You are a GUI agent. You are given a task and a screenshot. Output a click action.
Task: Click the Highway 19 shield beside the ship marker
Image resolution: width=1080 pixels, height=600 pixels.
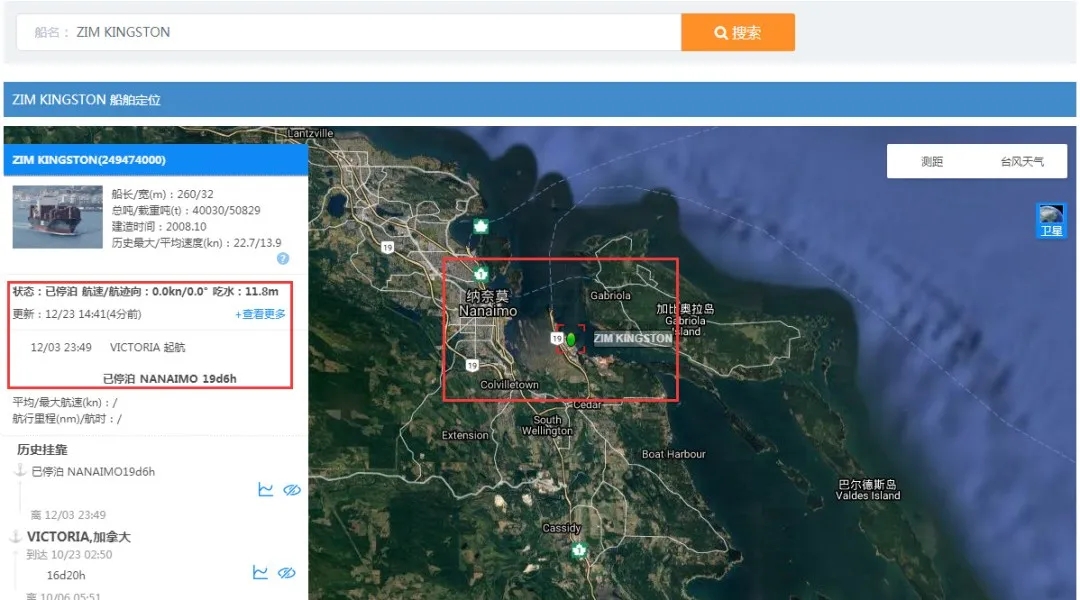point(557,338)
